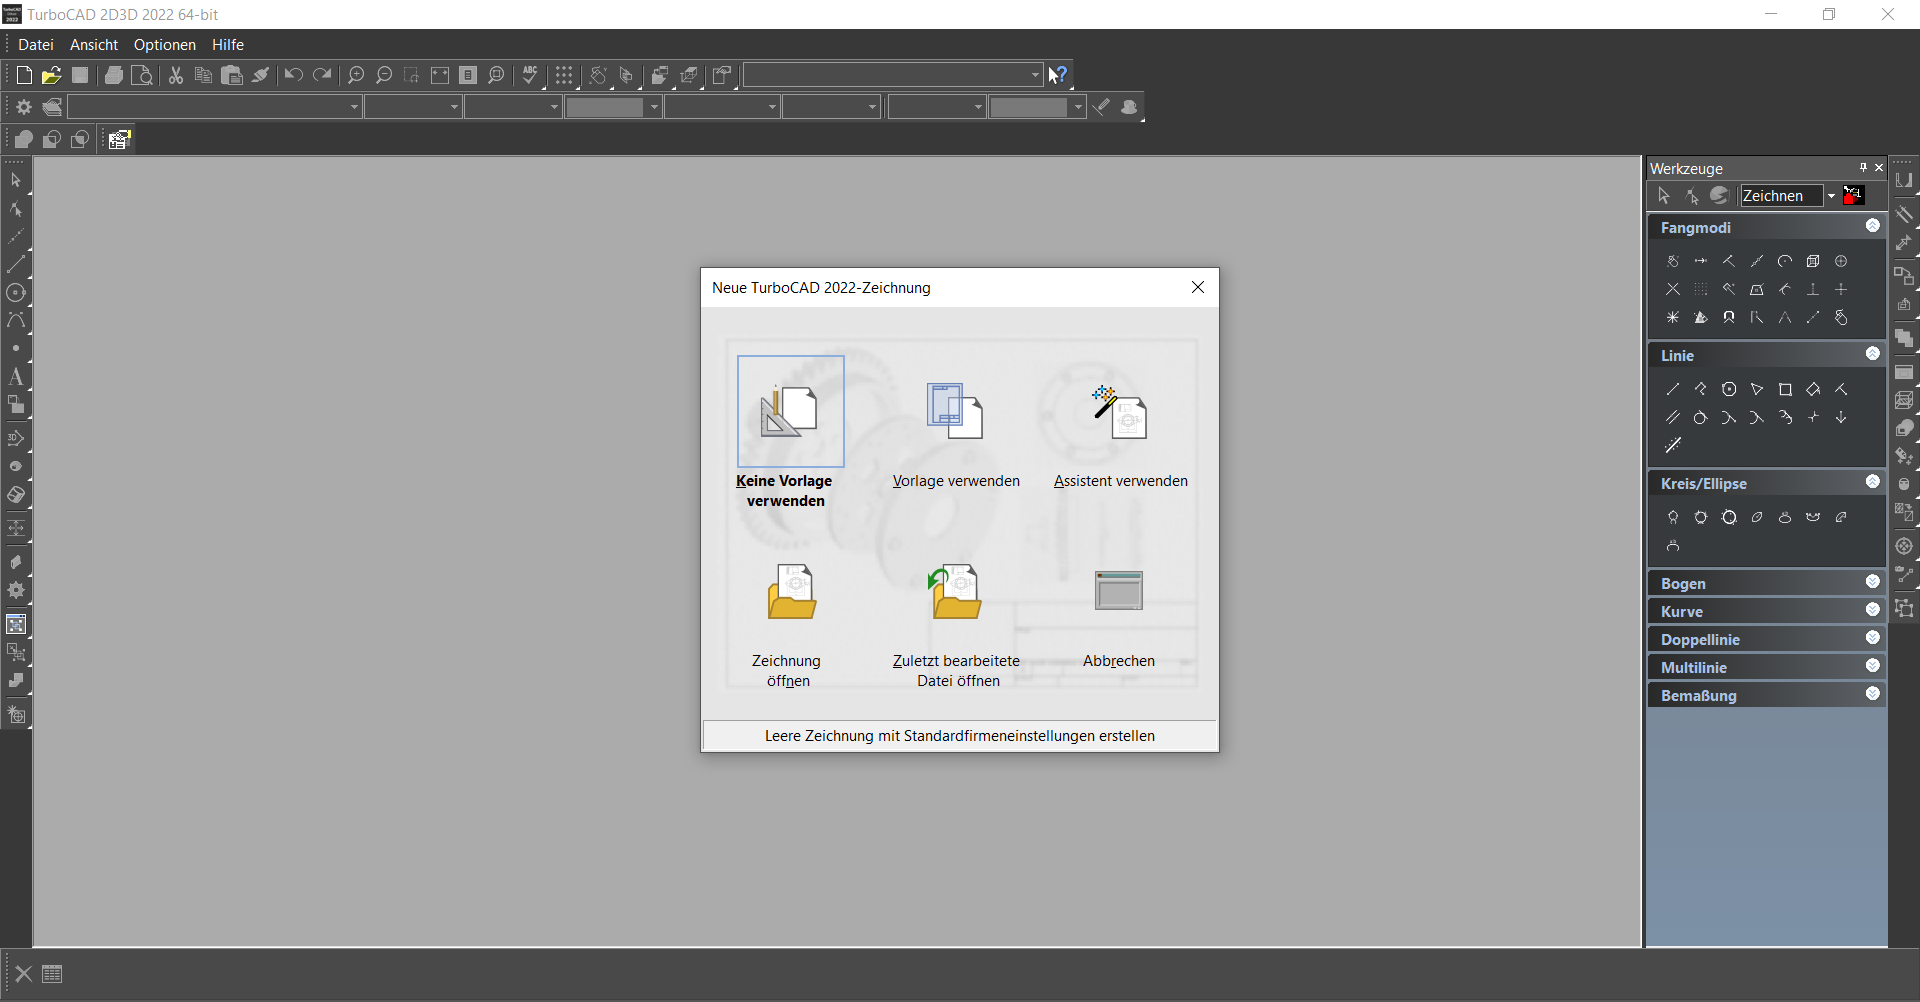Expand the Doppellinie section
The height and width of the screenshot is (1002, 1920).
point(1873,638)
